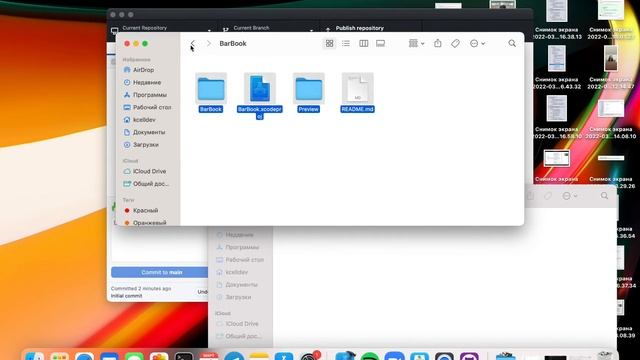
Task: Click the Share icon in Finder toolbar
Action: 438,43
